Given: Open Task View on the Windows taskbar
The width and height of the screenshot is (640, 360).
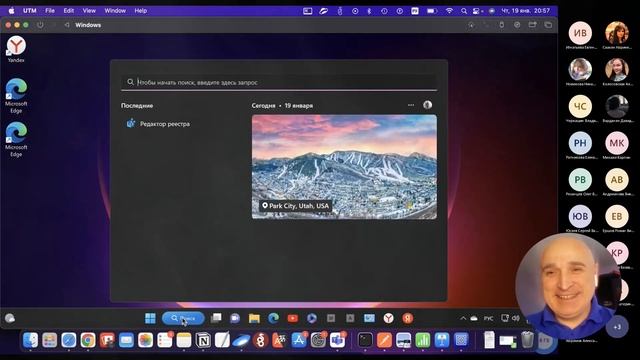Looking at the screenshot, I should [216, 318].
